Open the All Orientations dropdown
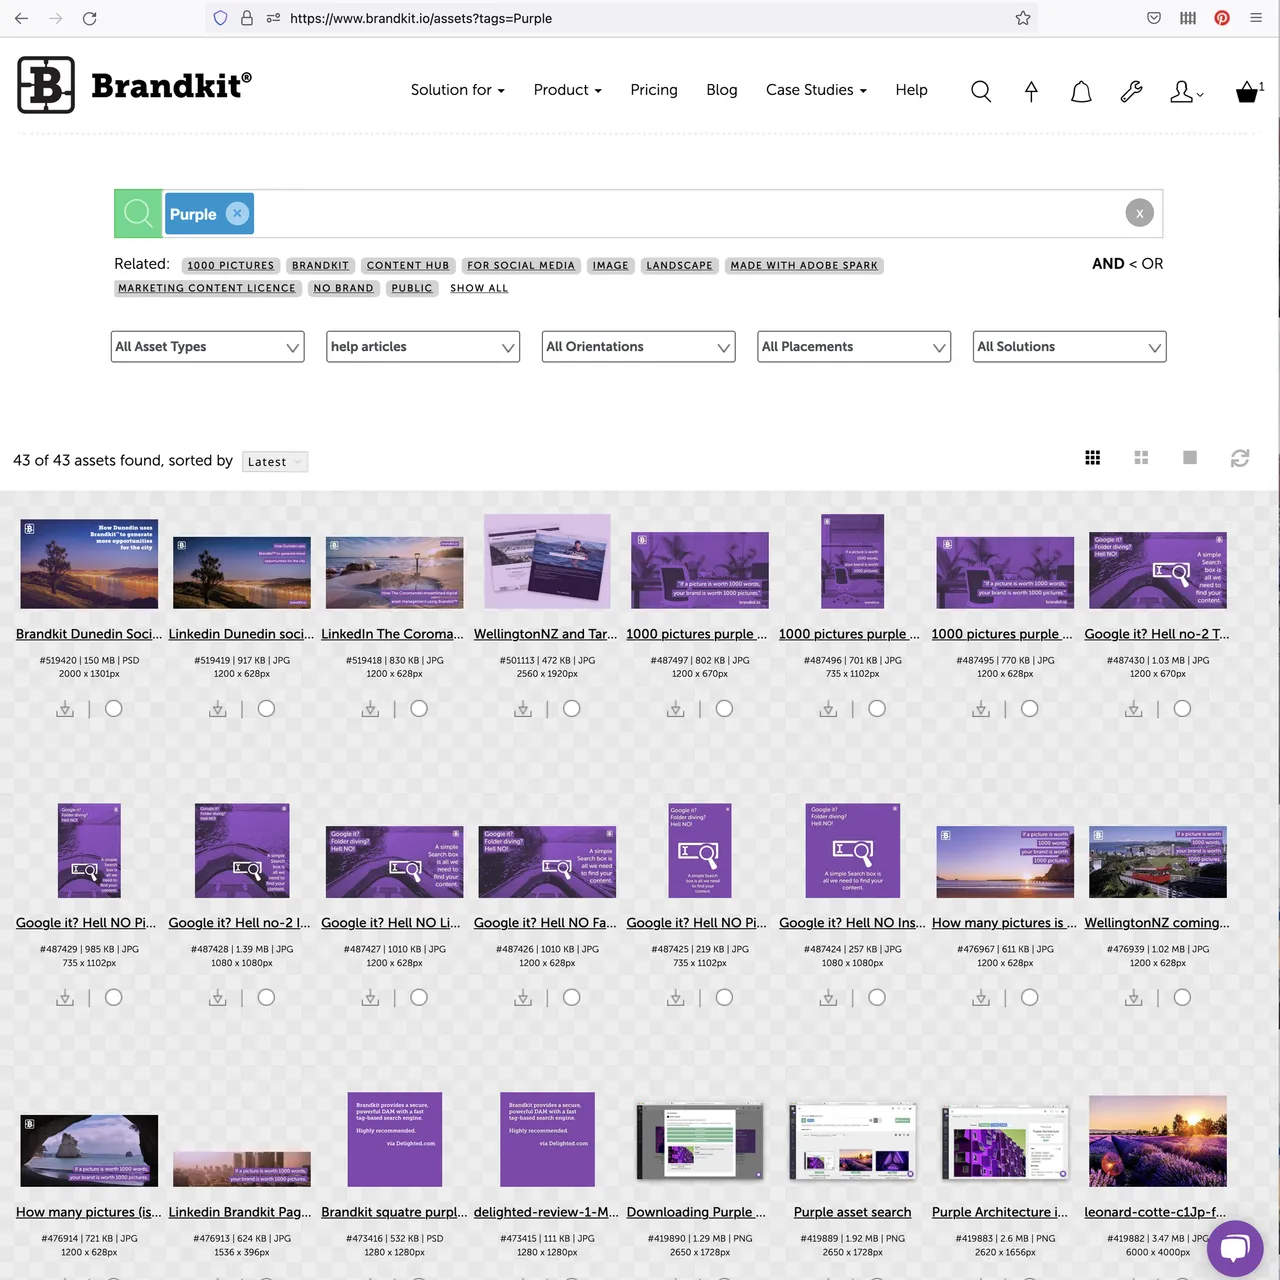The width and height of the screenshot is (1280, 1280). pos(638,346)
